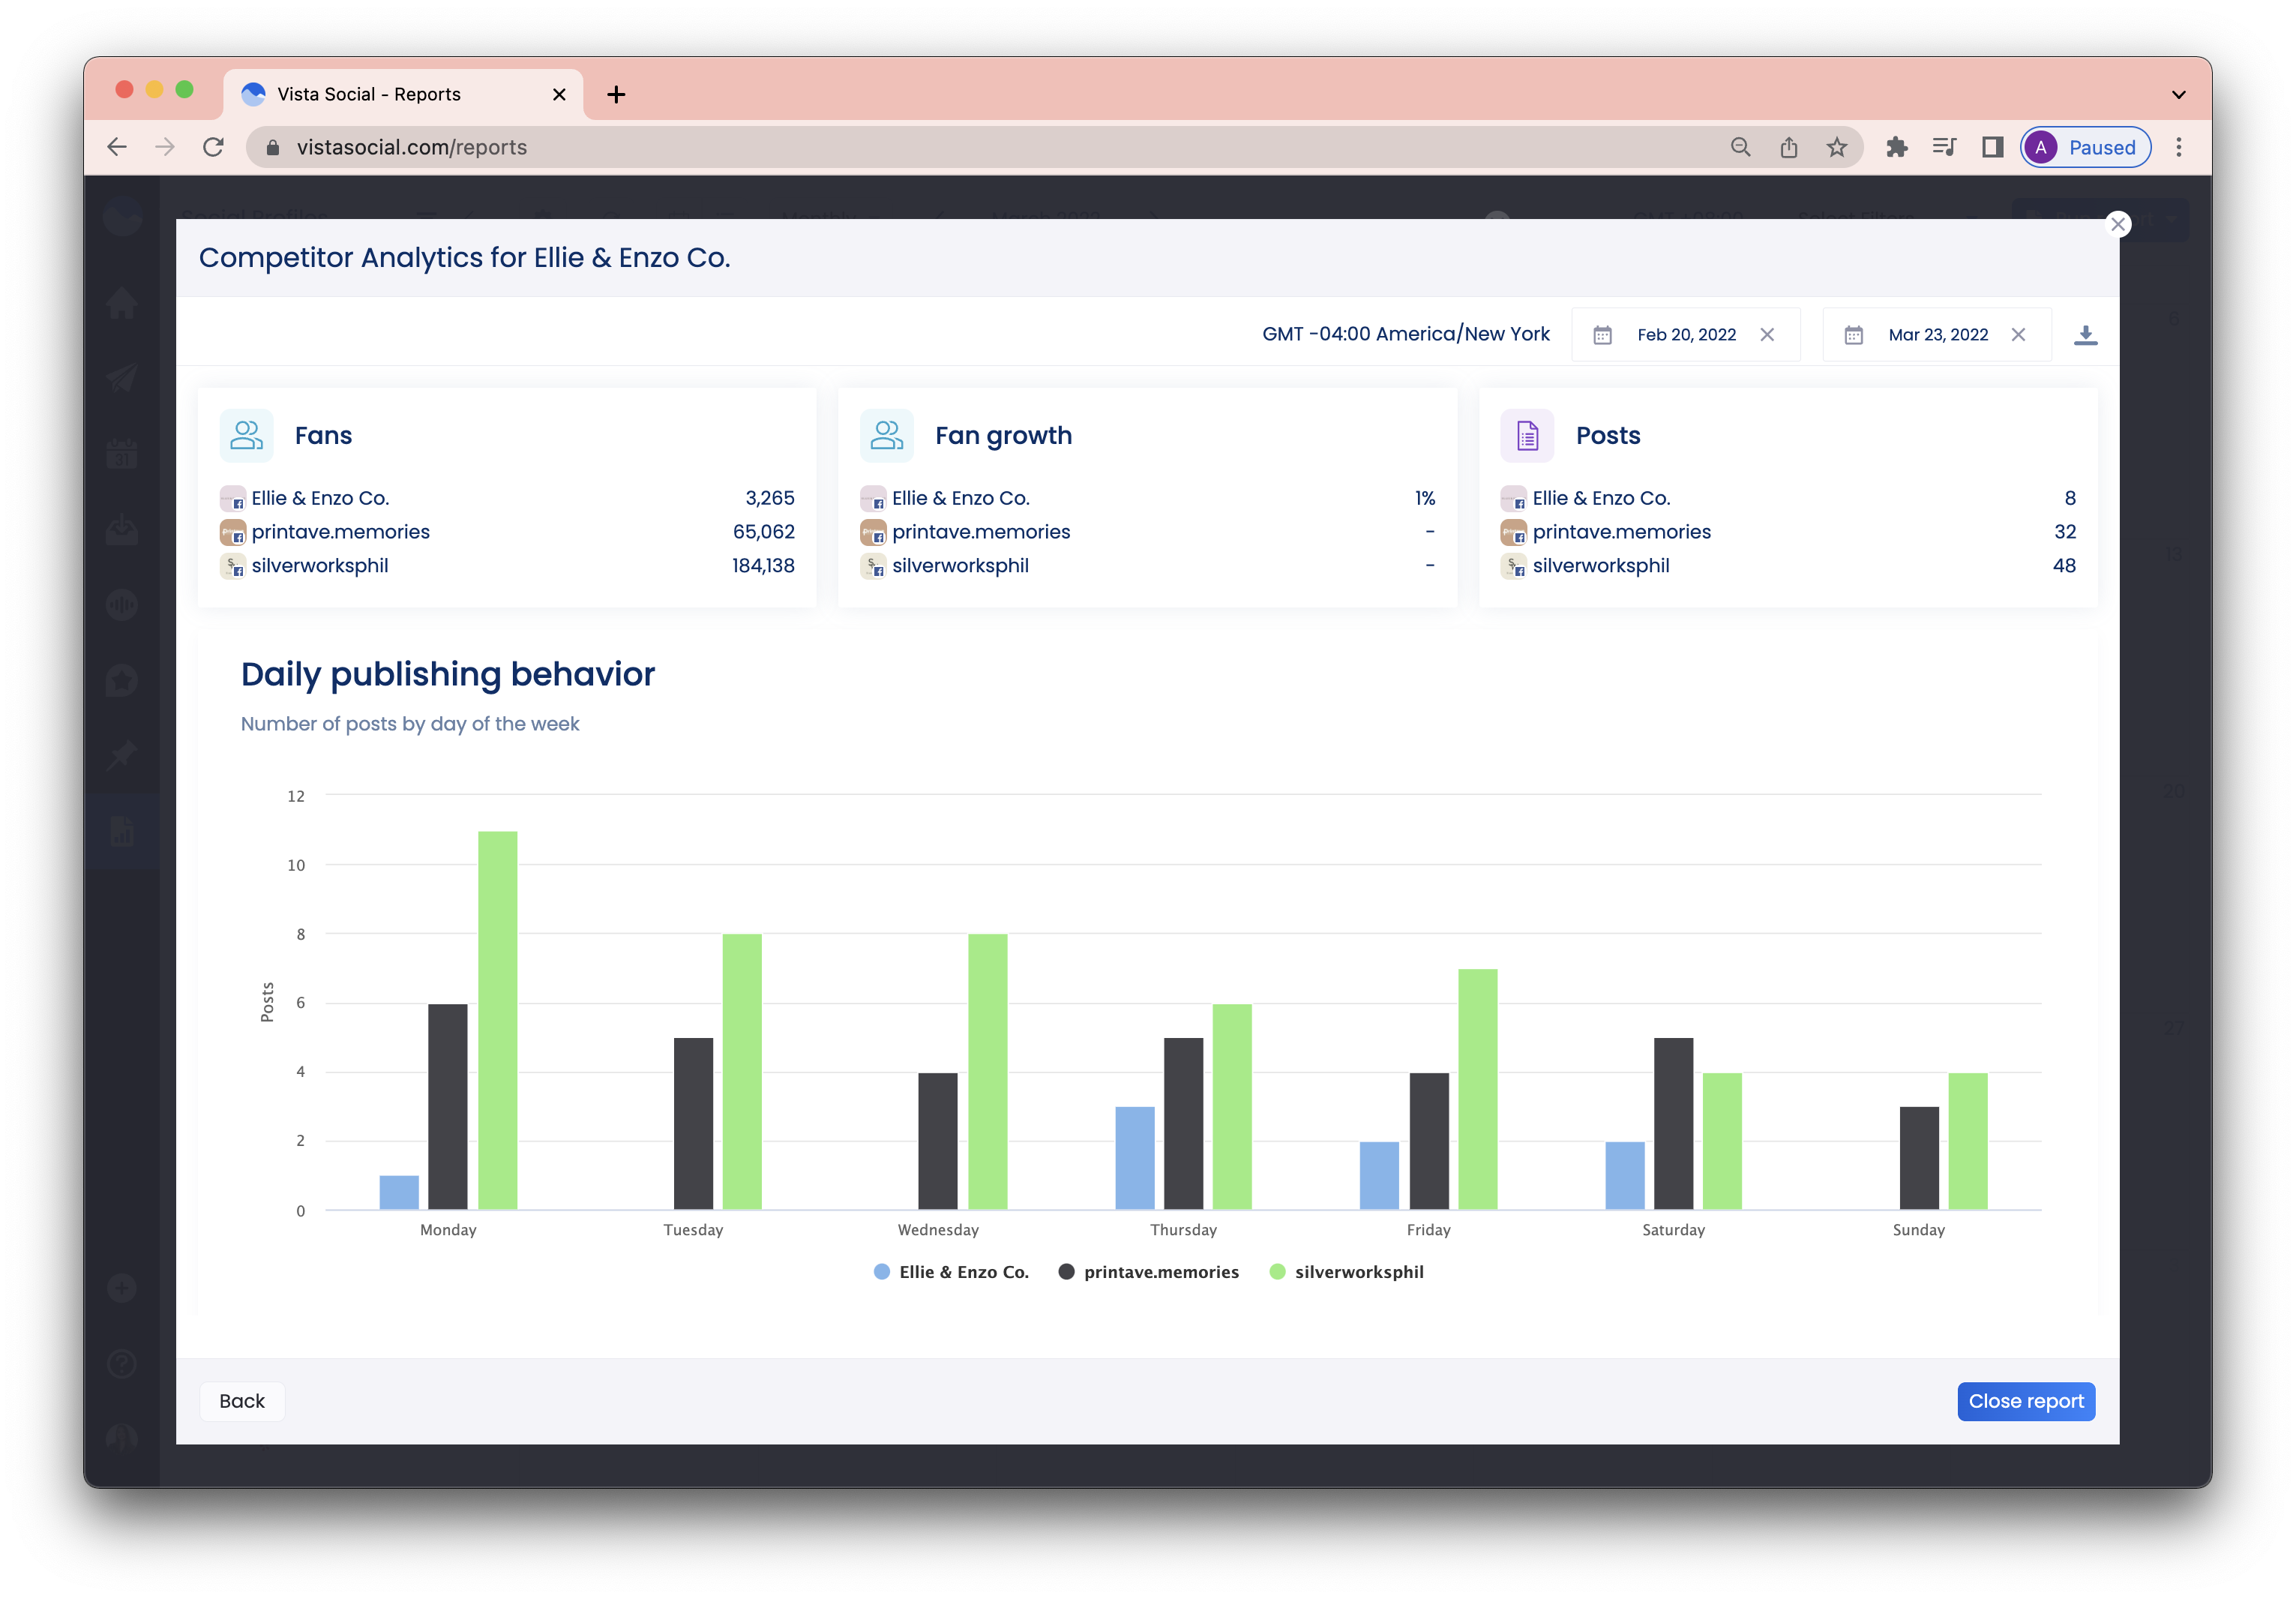Close the Vista Social - Reports tab

click(x=559, y=94)
